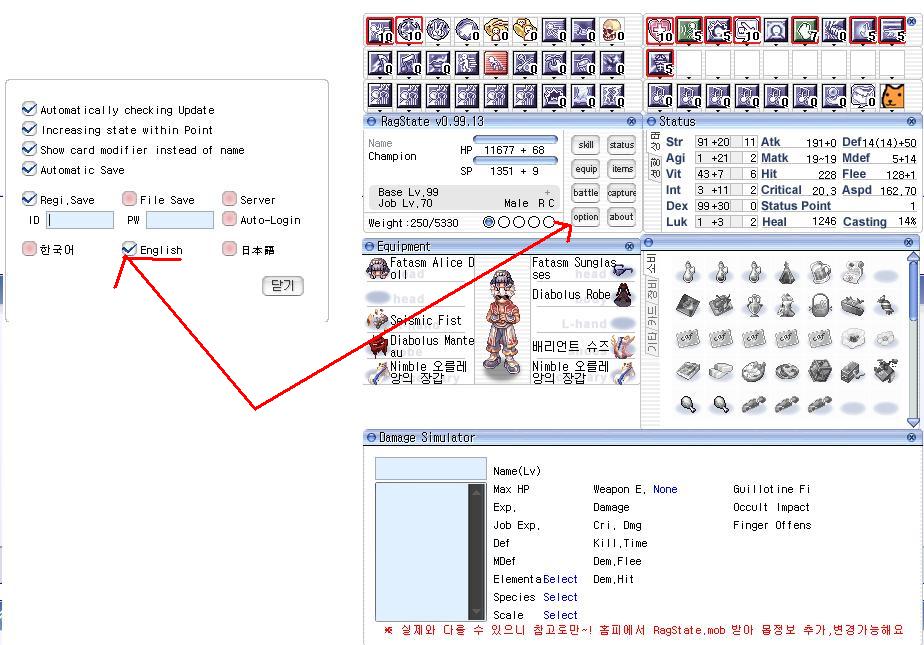
Task: Click the speech bubble icon beside the cat
Action: 863,96
